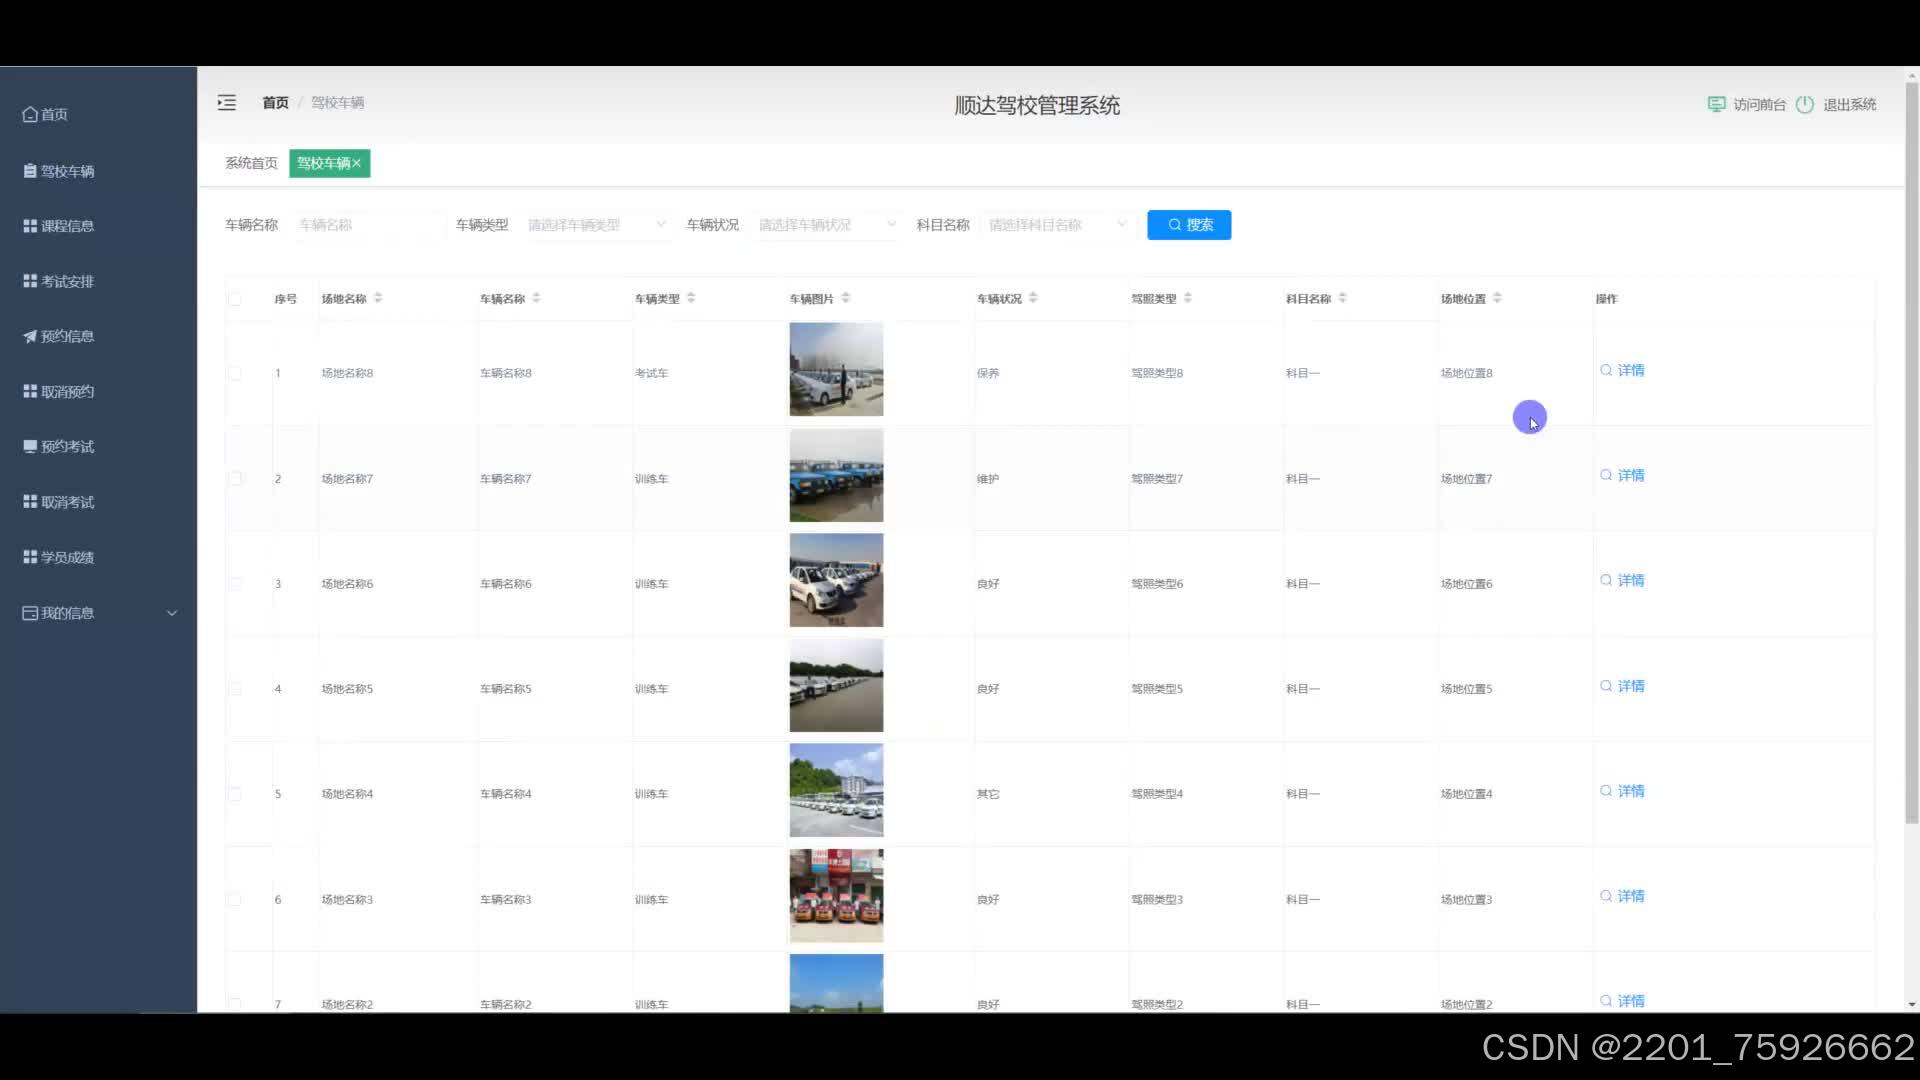1920x1080 pixels.
Task: Sort the table by the 车辆类型 column
Action: (691, 298)
